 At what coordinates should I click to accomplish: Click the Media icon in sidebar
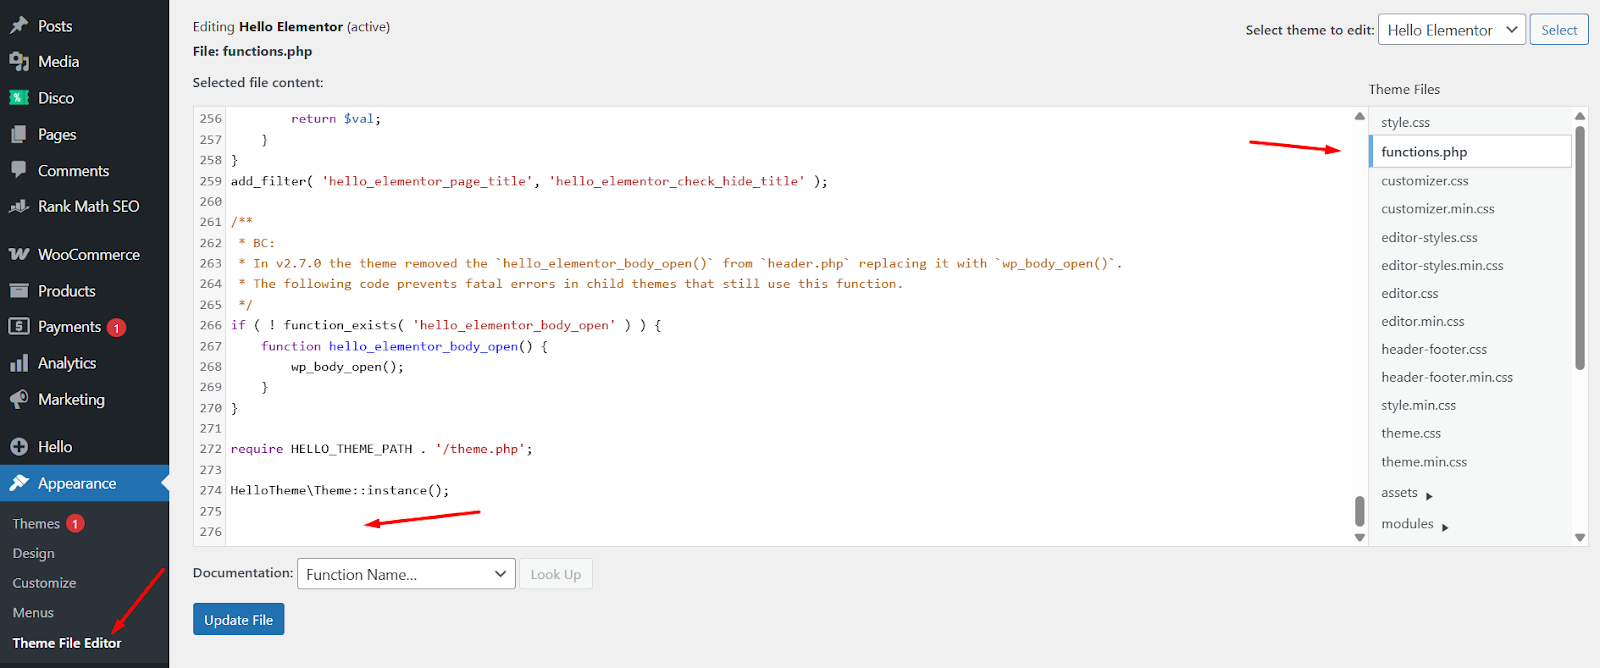click(x=19, y=61)
